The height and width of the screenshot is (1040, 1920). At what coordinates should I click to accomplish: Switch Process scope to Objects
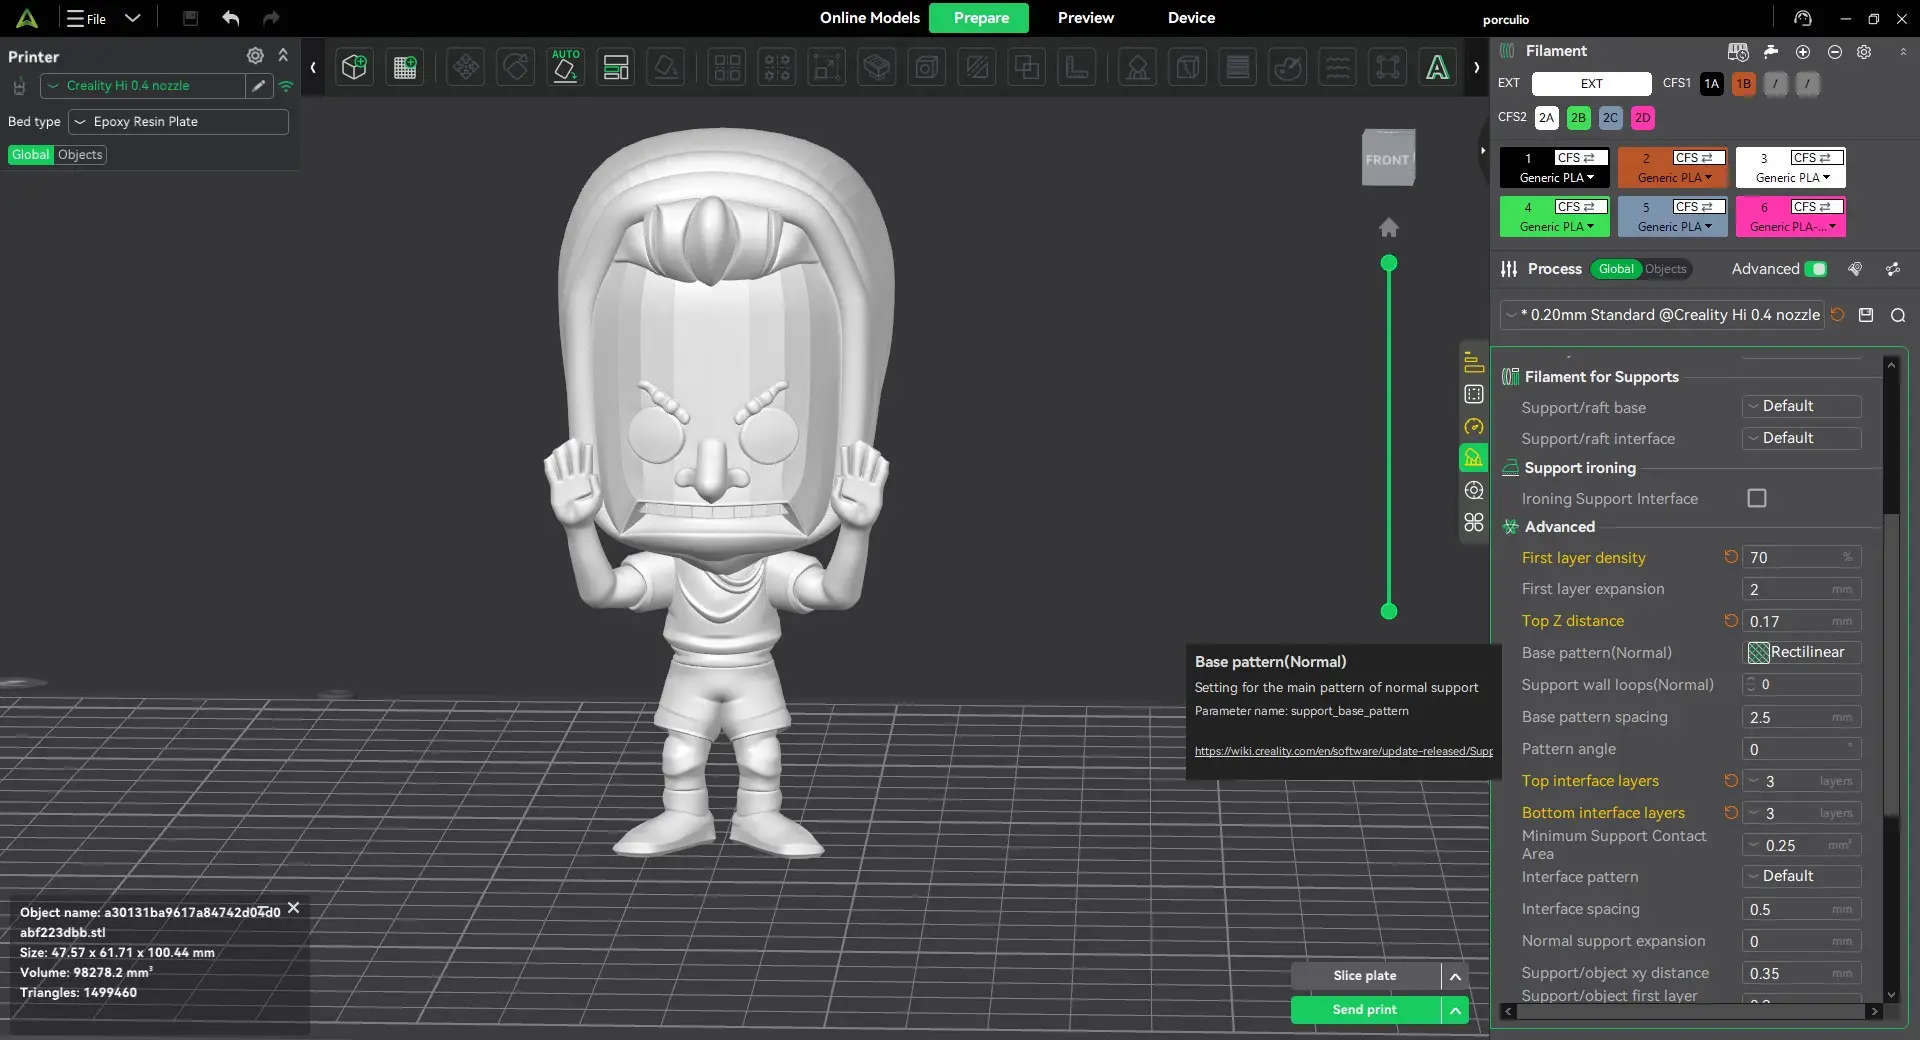coord(1665,269)
